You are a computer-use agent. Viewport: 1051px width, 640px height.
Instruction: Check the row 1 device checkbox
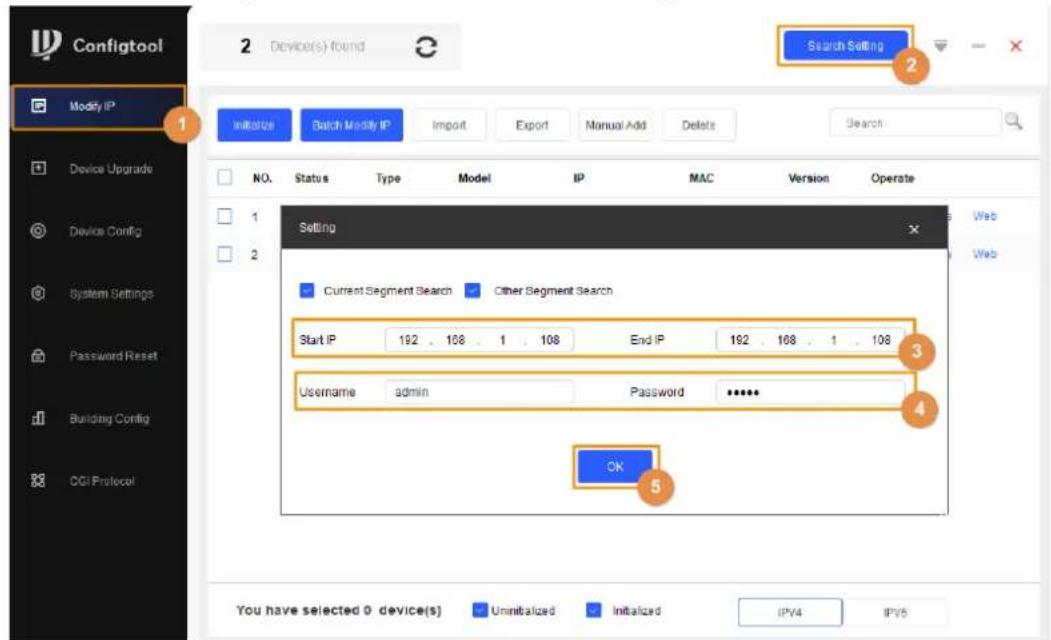tap(225, 216)
